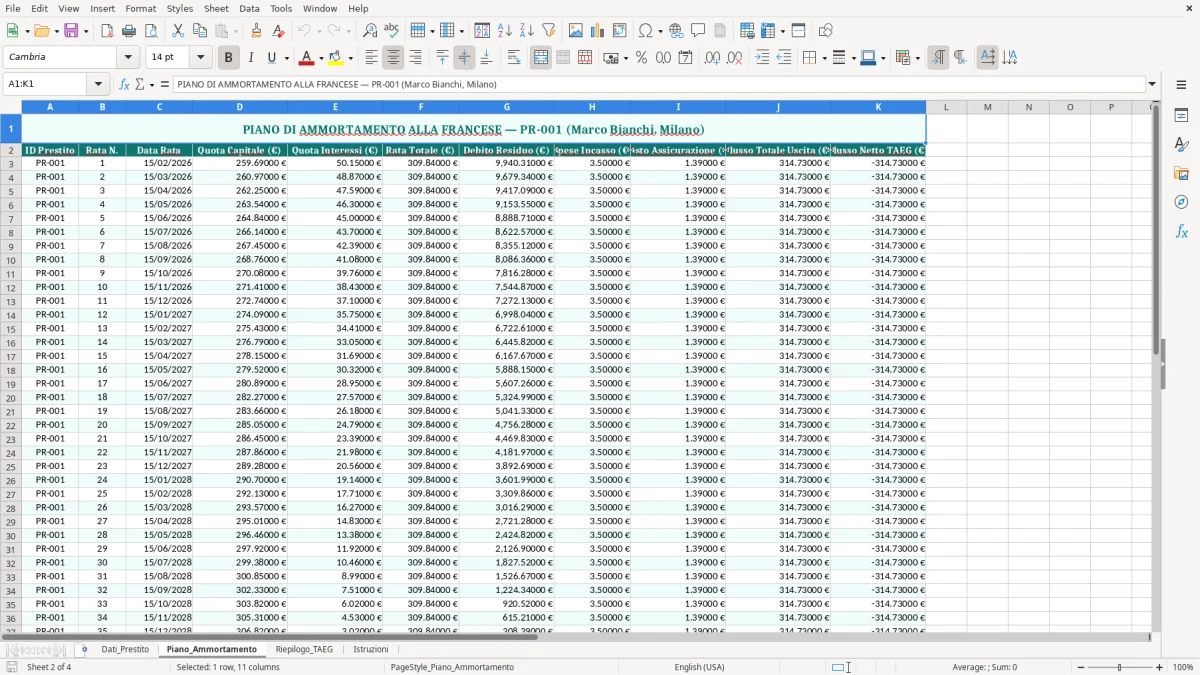The height and width of the screenshot is (675, 1200).
Task: Switch to the Istruzioni sheet tab
Action: (x=371, y=649)
